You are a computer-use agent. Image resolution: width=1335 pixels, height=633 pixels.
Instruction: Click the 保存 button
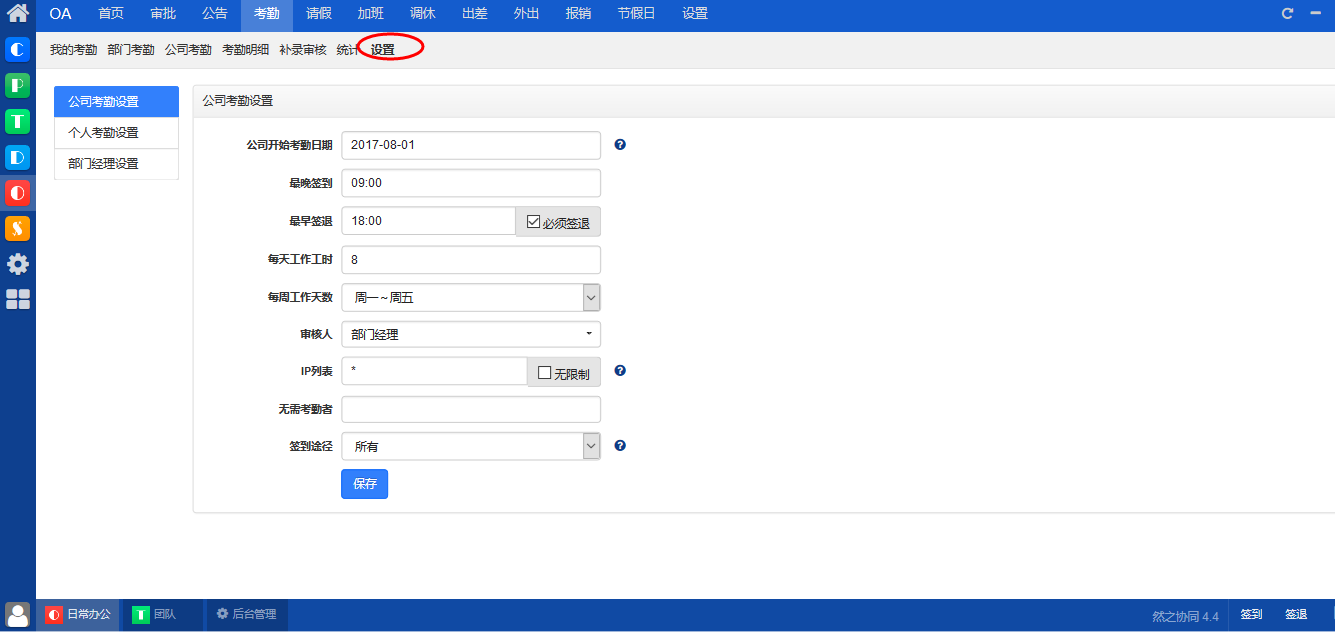[x=364, y=484]
